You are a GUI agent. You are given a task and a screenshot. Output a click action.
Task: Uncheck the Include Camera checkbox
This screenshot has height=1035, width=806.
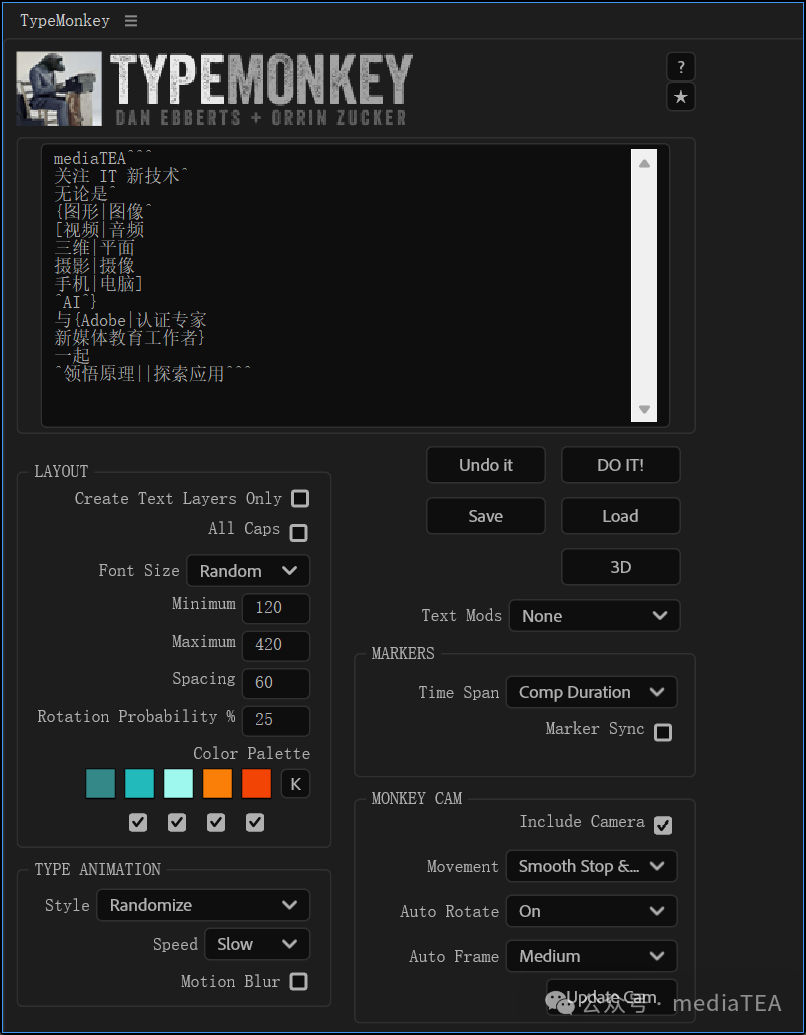[663, 825]
